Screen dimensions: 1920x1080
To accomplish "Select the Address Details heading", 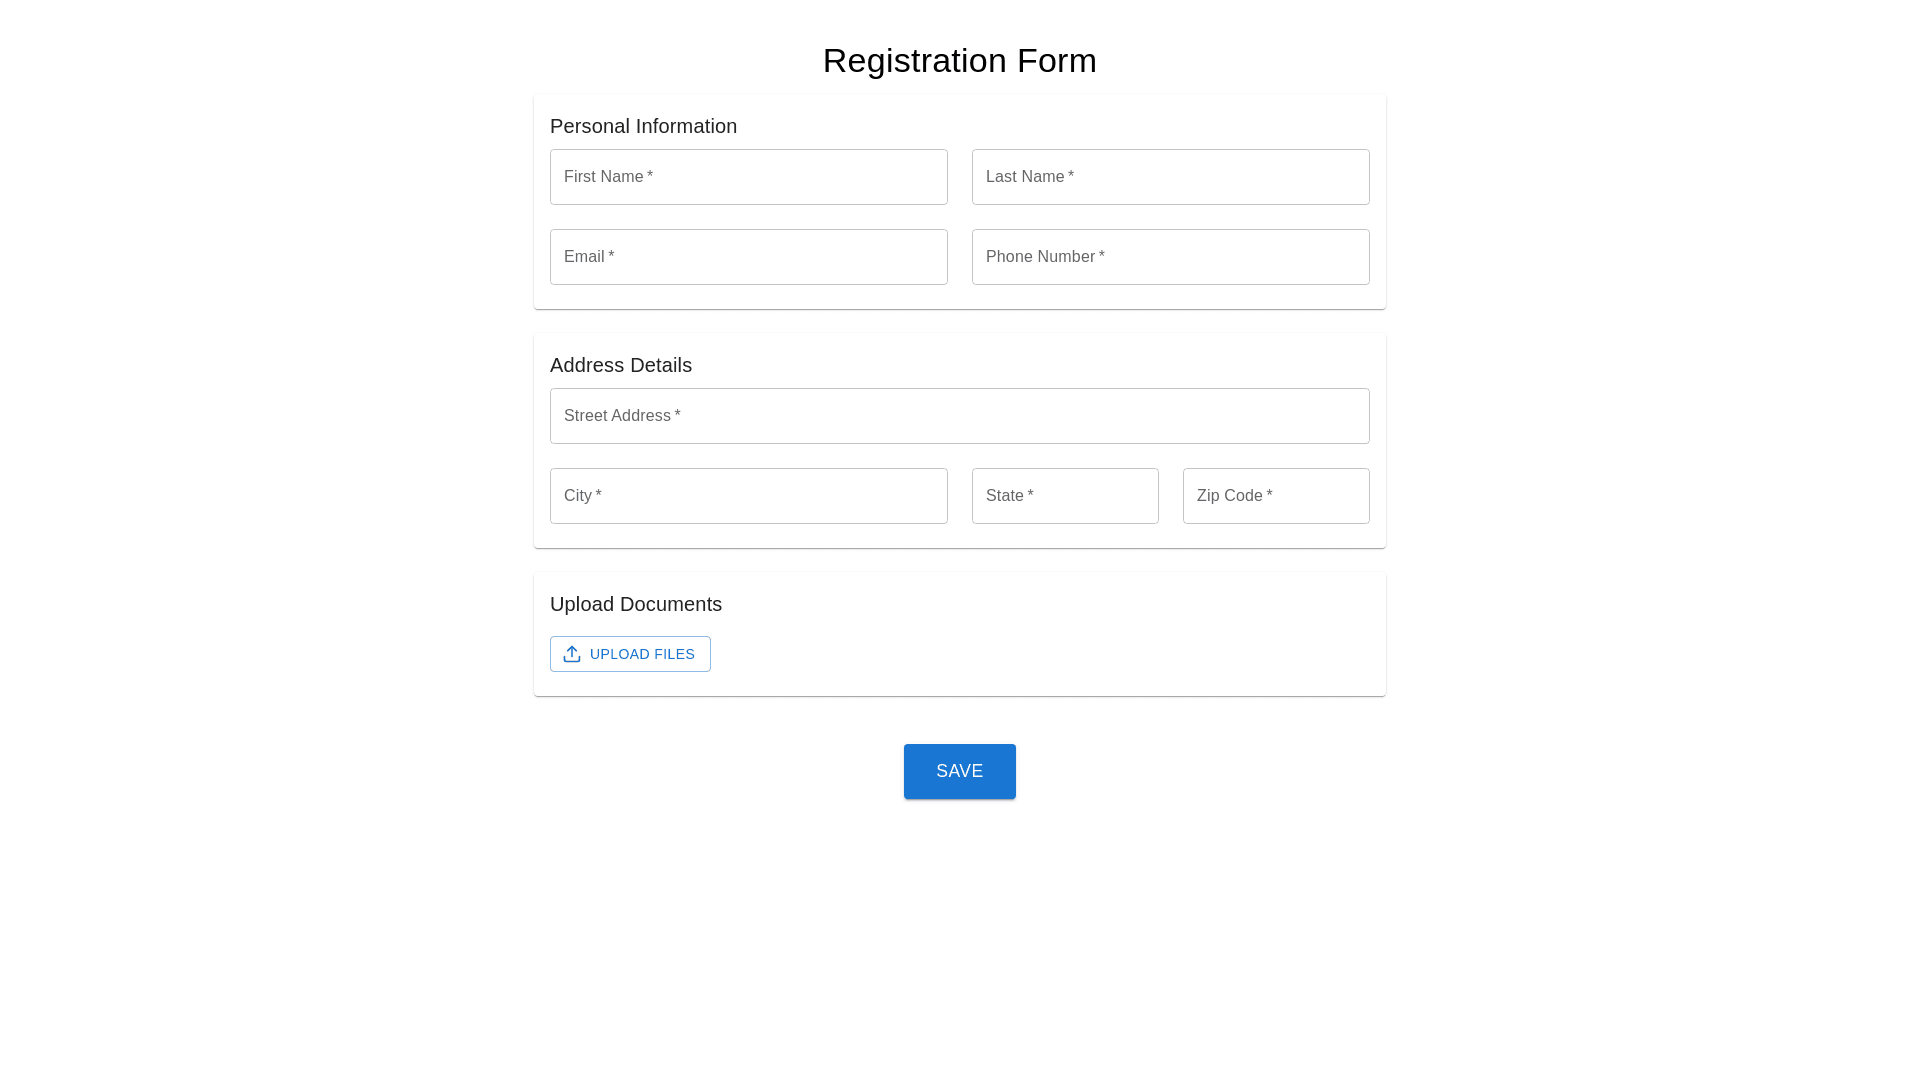I will pyautogui.click(x=620, y=365).
